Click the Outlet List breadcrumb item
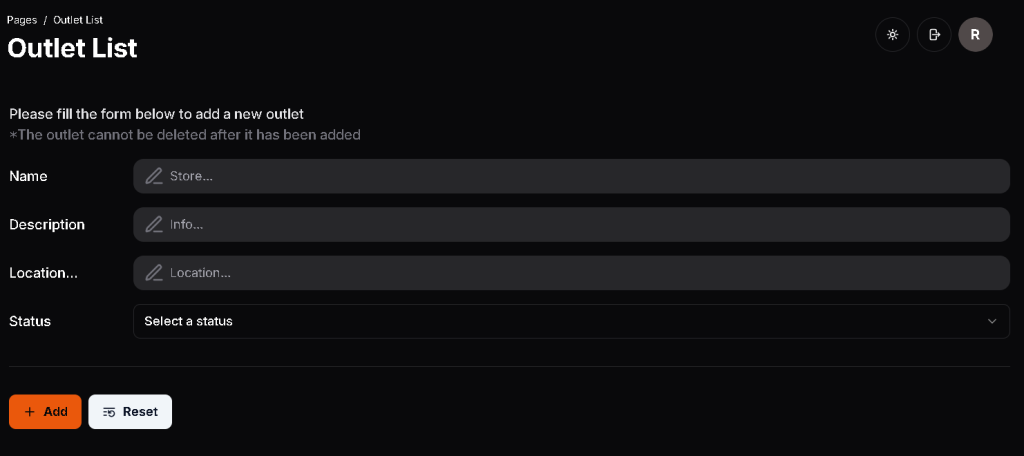Screen dimensions: 1024x456 click(78, 20)
